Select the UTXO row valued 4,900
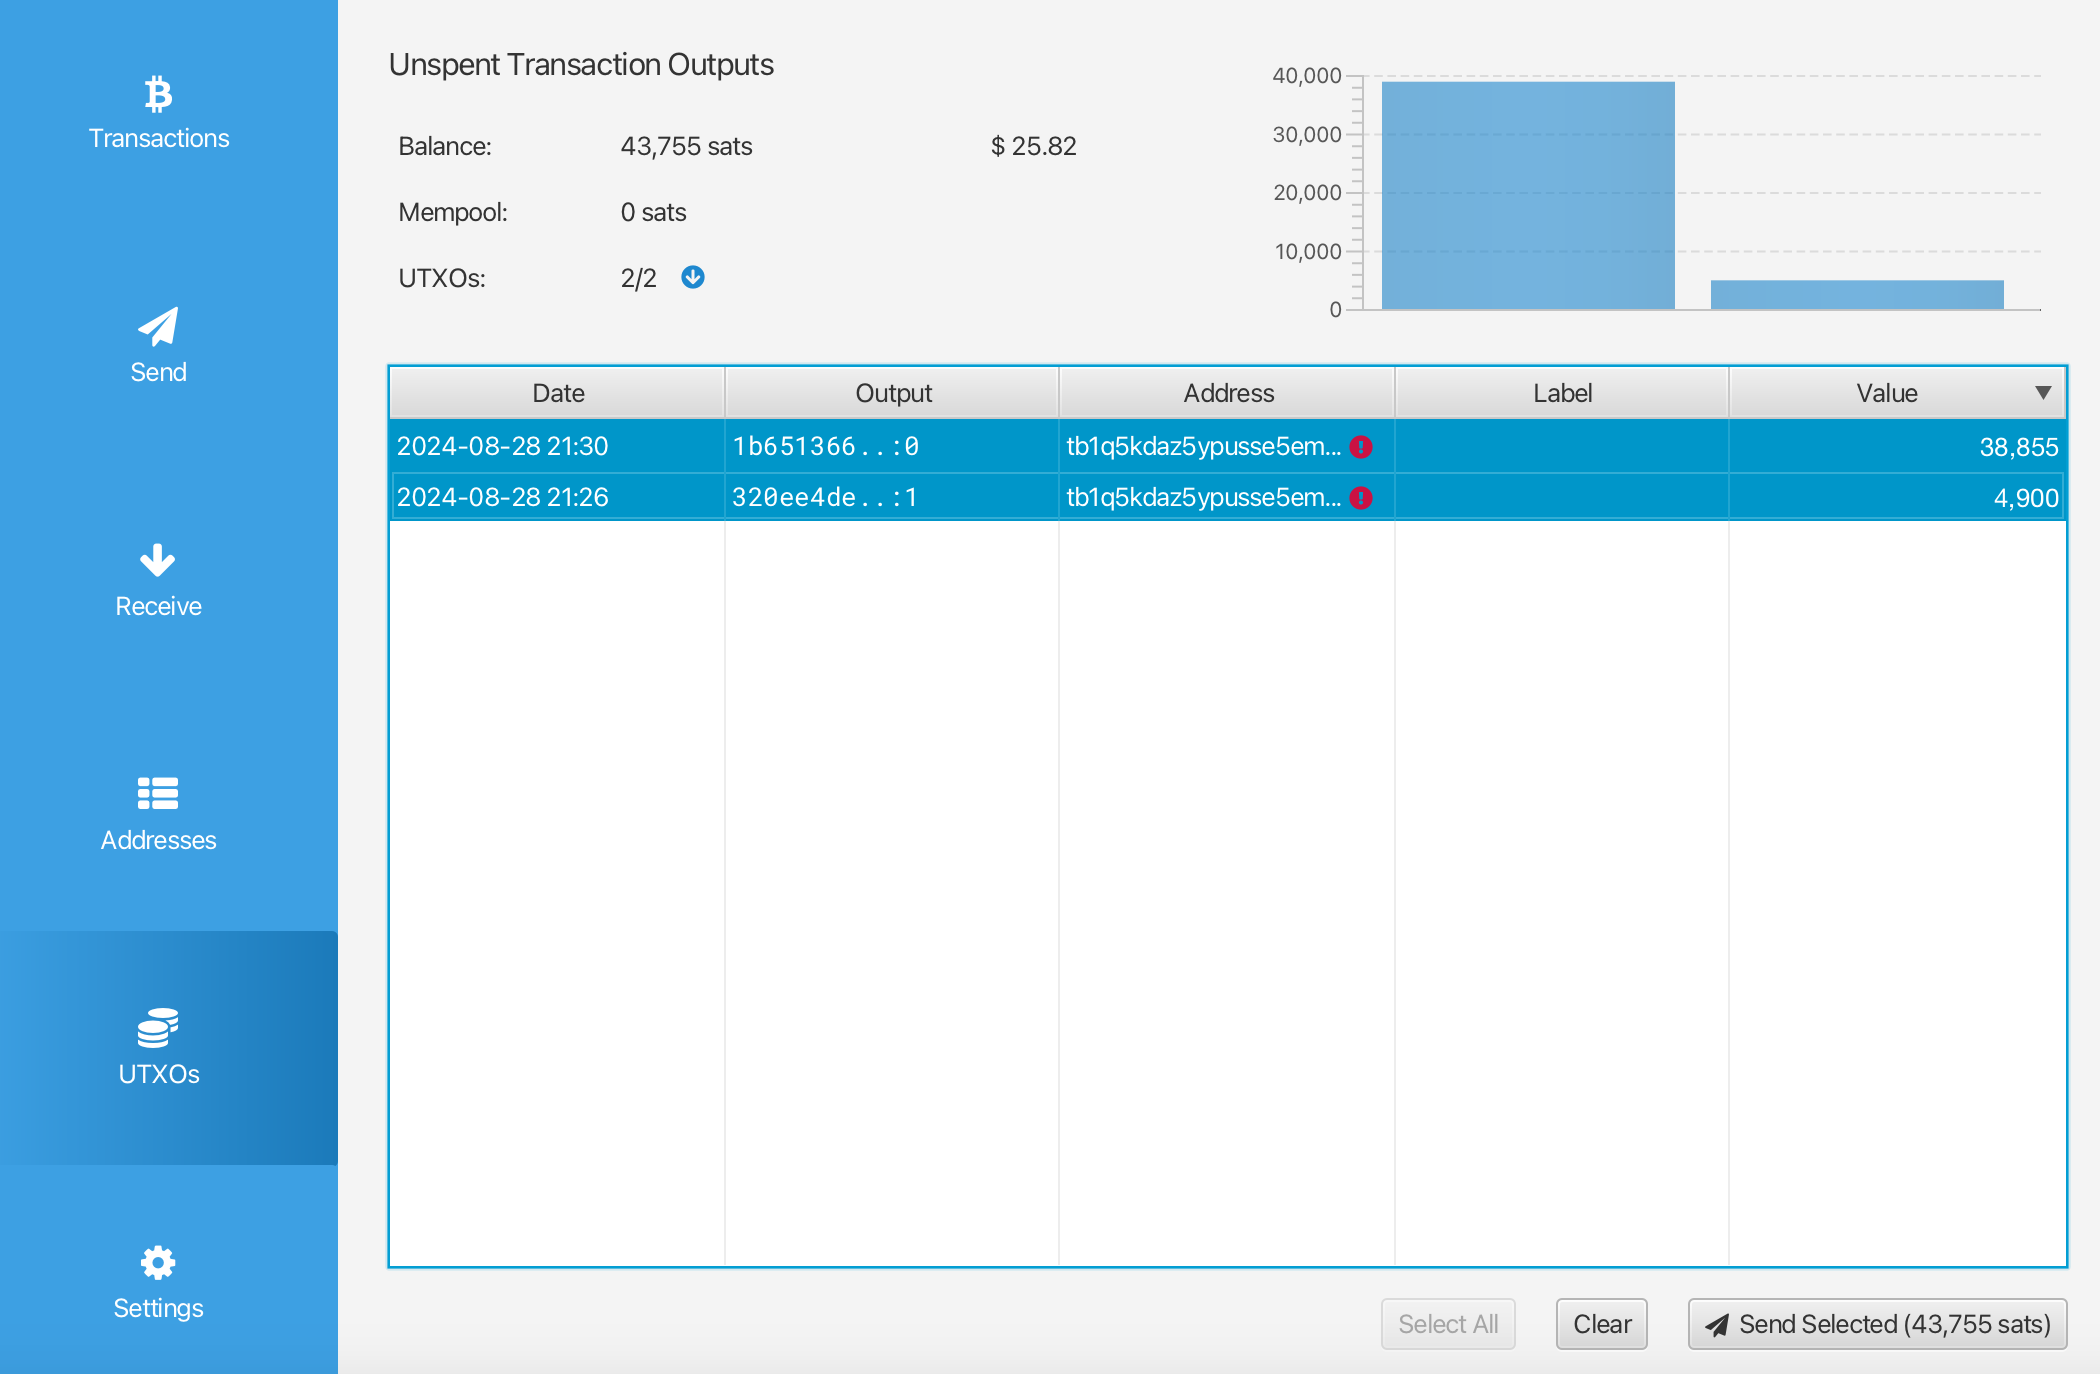 (1227, 498)
